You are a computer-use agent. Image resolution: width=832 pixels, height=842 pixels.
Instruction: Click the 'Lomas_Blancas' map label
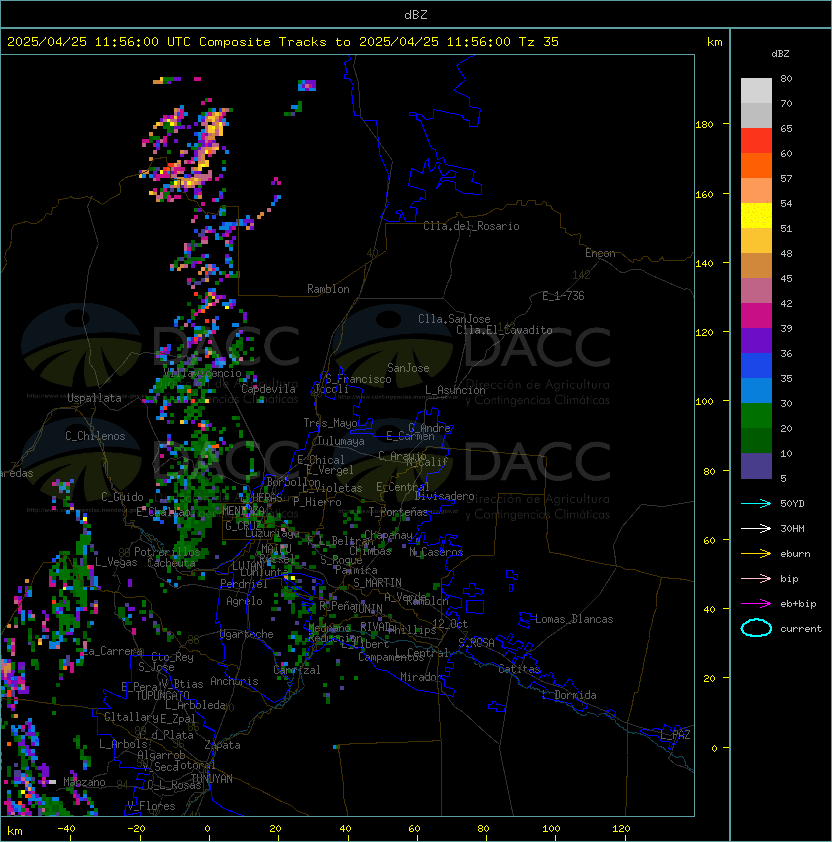(574, 620)
